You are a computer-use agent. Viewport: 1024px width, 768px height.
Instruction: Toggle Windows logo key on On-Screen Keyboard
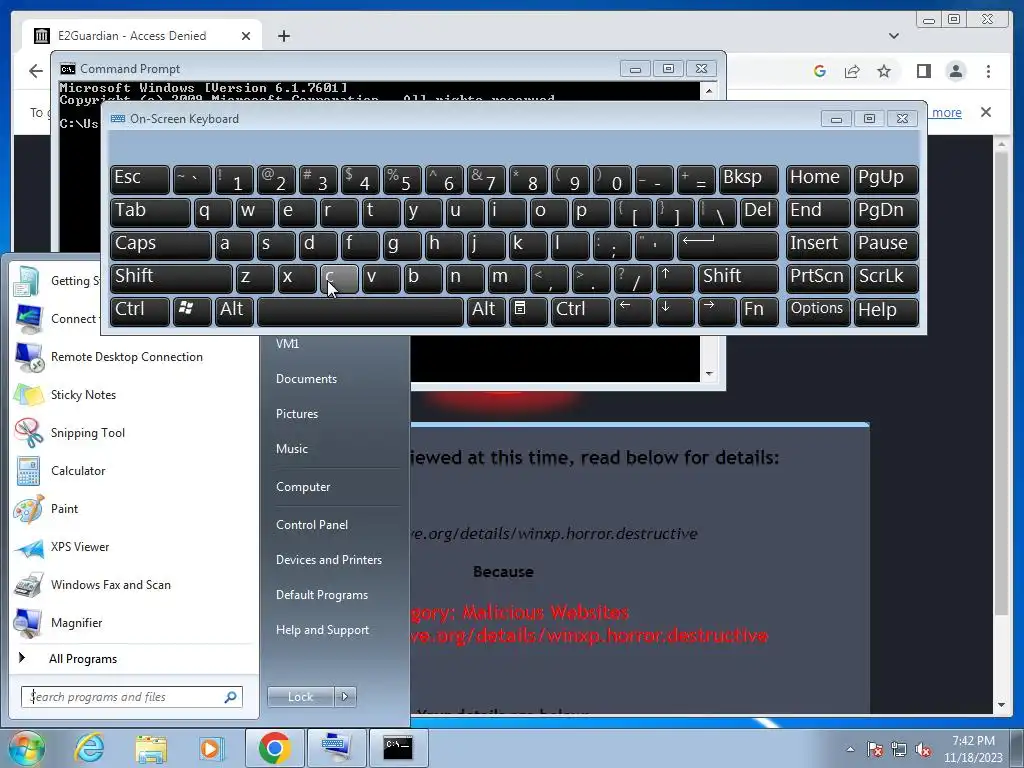coord(191,311)
